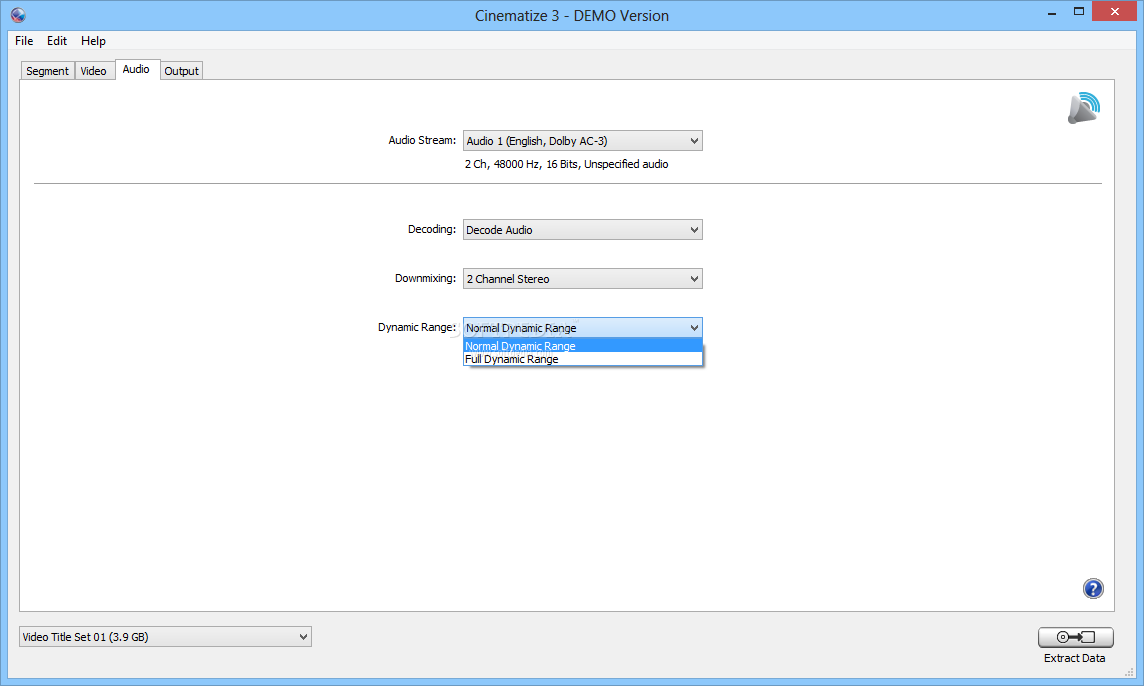The width and height of the screenshot is (1144, 686).
Task: Switch to the Segment tab
Action: pyautogui.click(x=47, y=71)
